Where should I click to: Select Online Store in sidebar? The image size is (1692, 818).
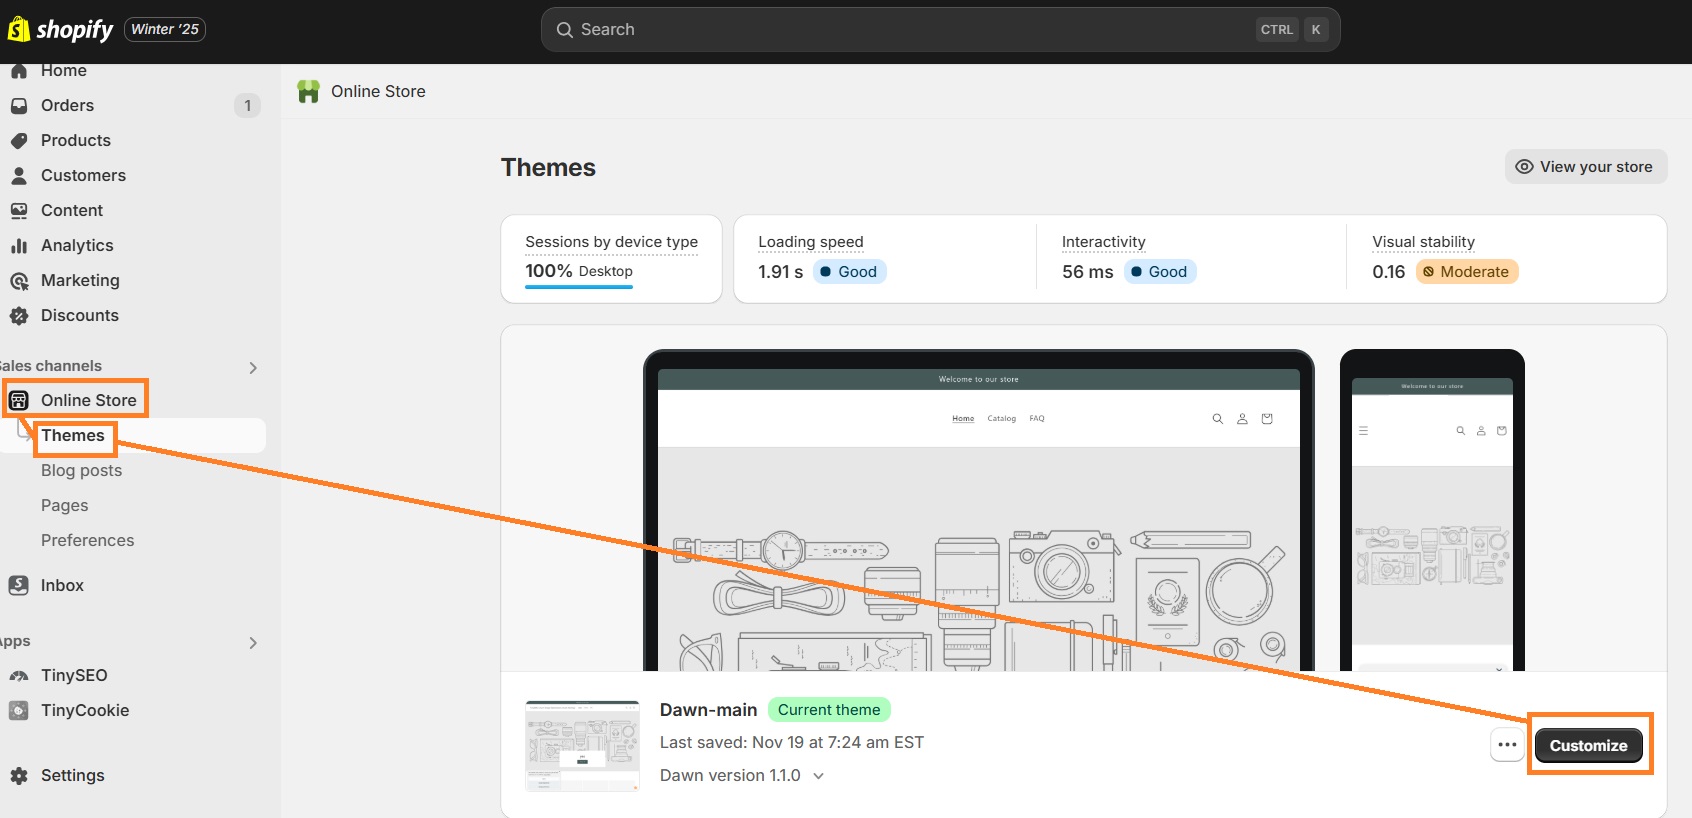pos(88,400)
